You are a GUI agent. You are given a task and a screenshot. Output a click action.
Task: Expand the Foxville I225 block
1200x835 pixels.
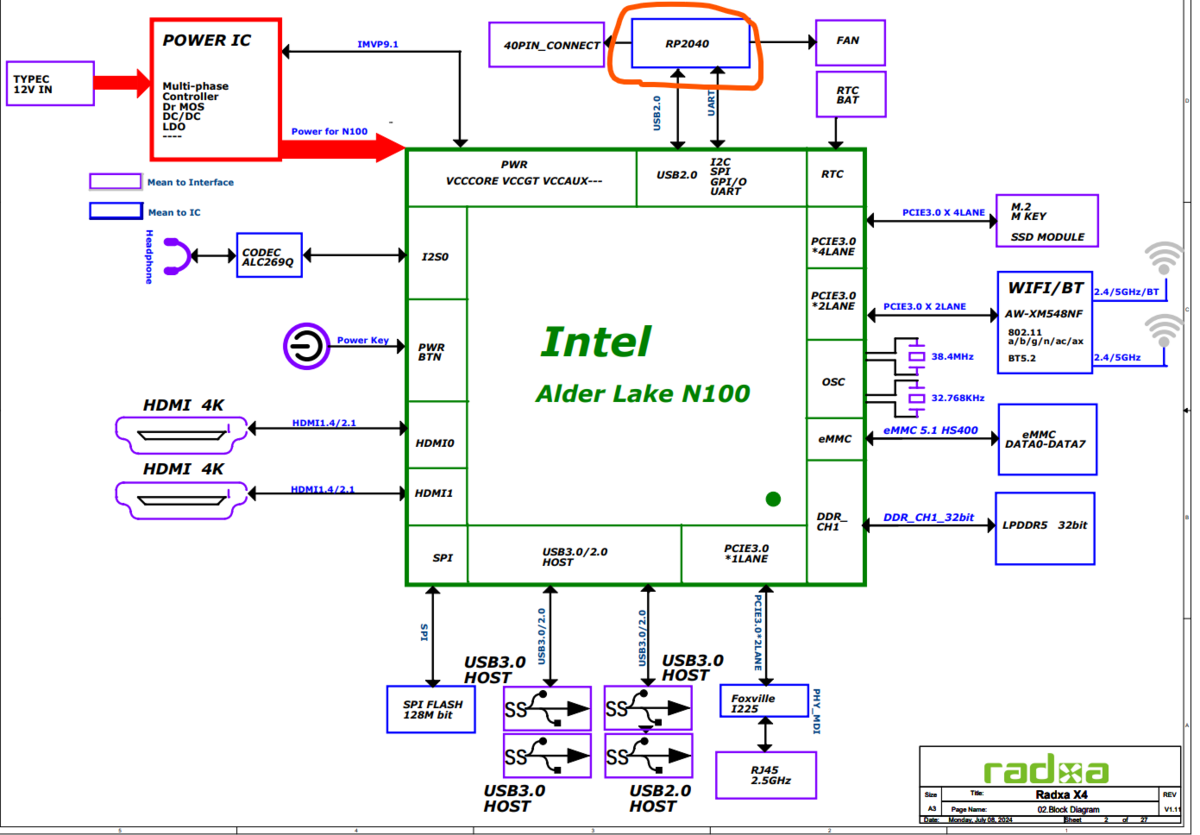(x=762, y=700)
